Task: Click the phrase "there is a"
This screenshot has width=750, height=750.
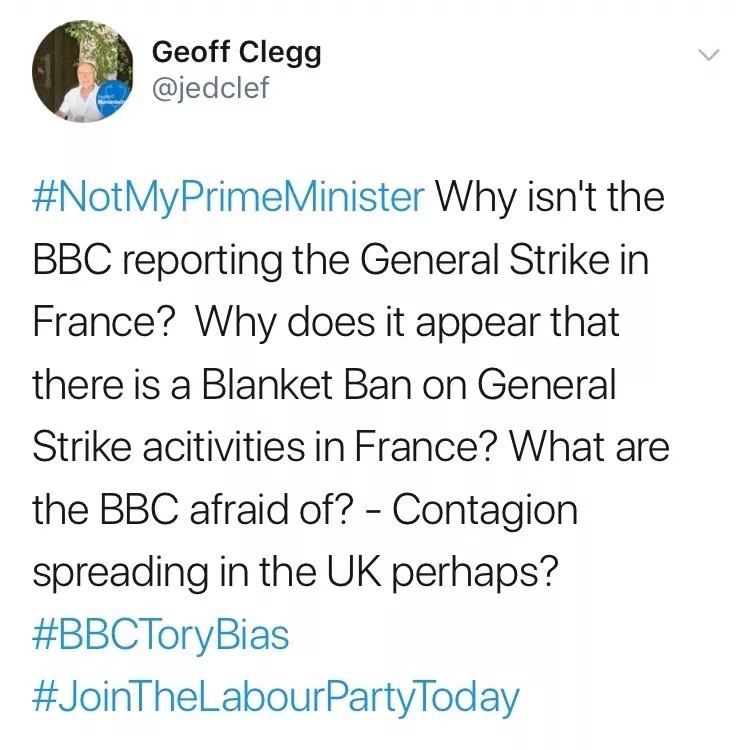Action: (111, 385)
